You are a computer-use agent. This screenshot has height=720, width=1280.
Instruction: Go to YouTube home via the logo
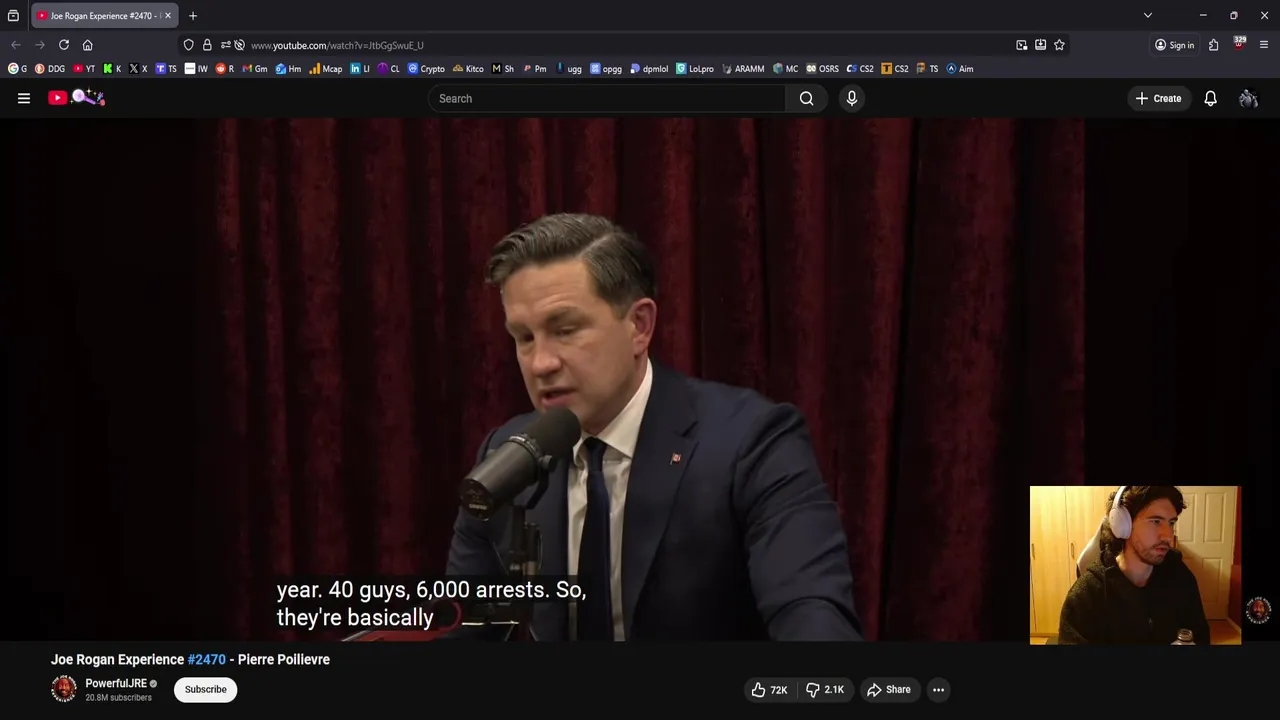(76, 98)
